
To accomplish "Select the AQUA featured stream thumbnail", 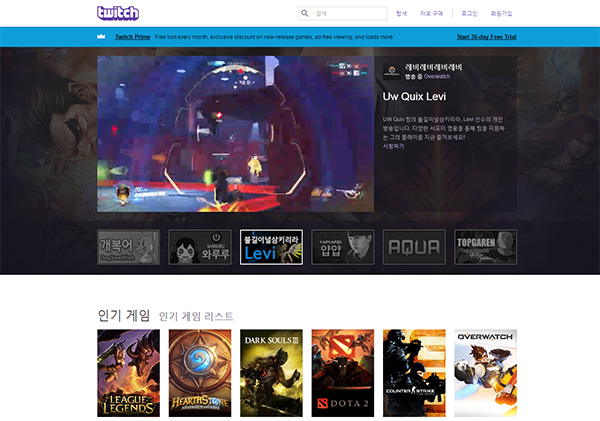I will tap(414, 247).
